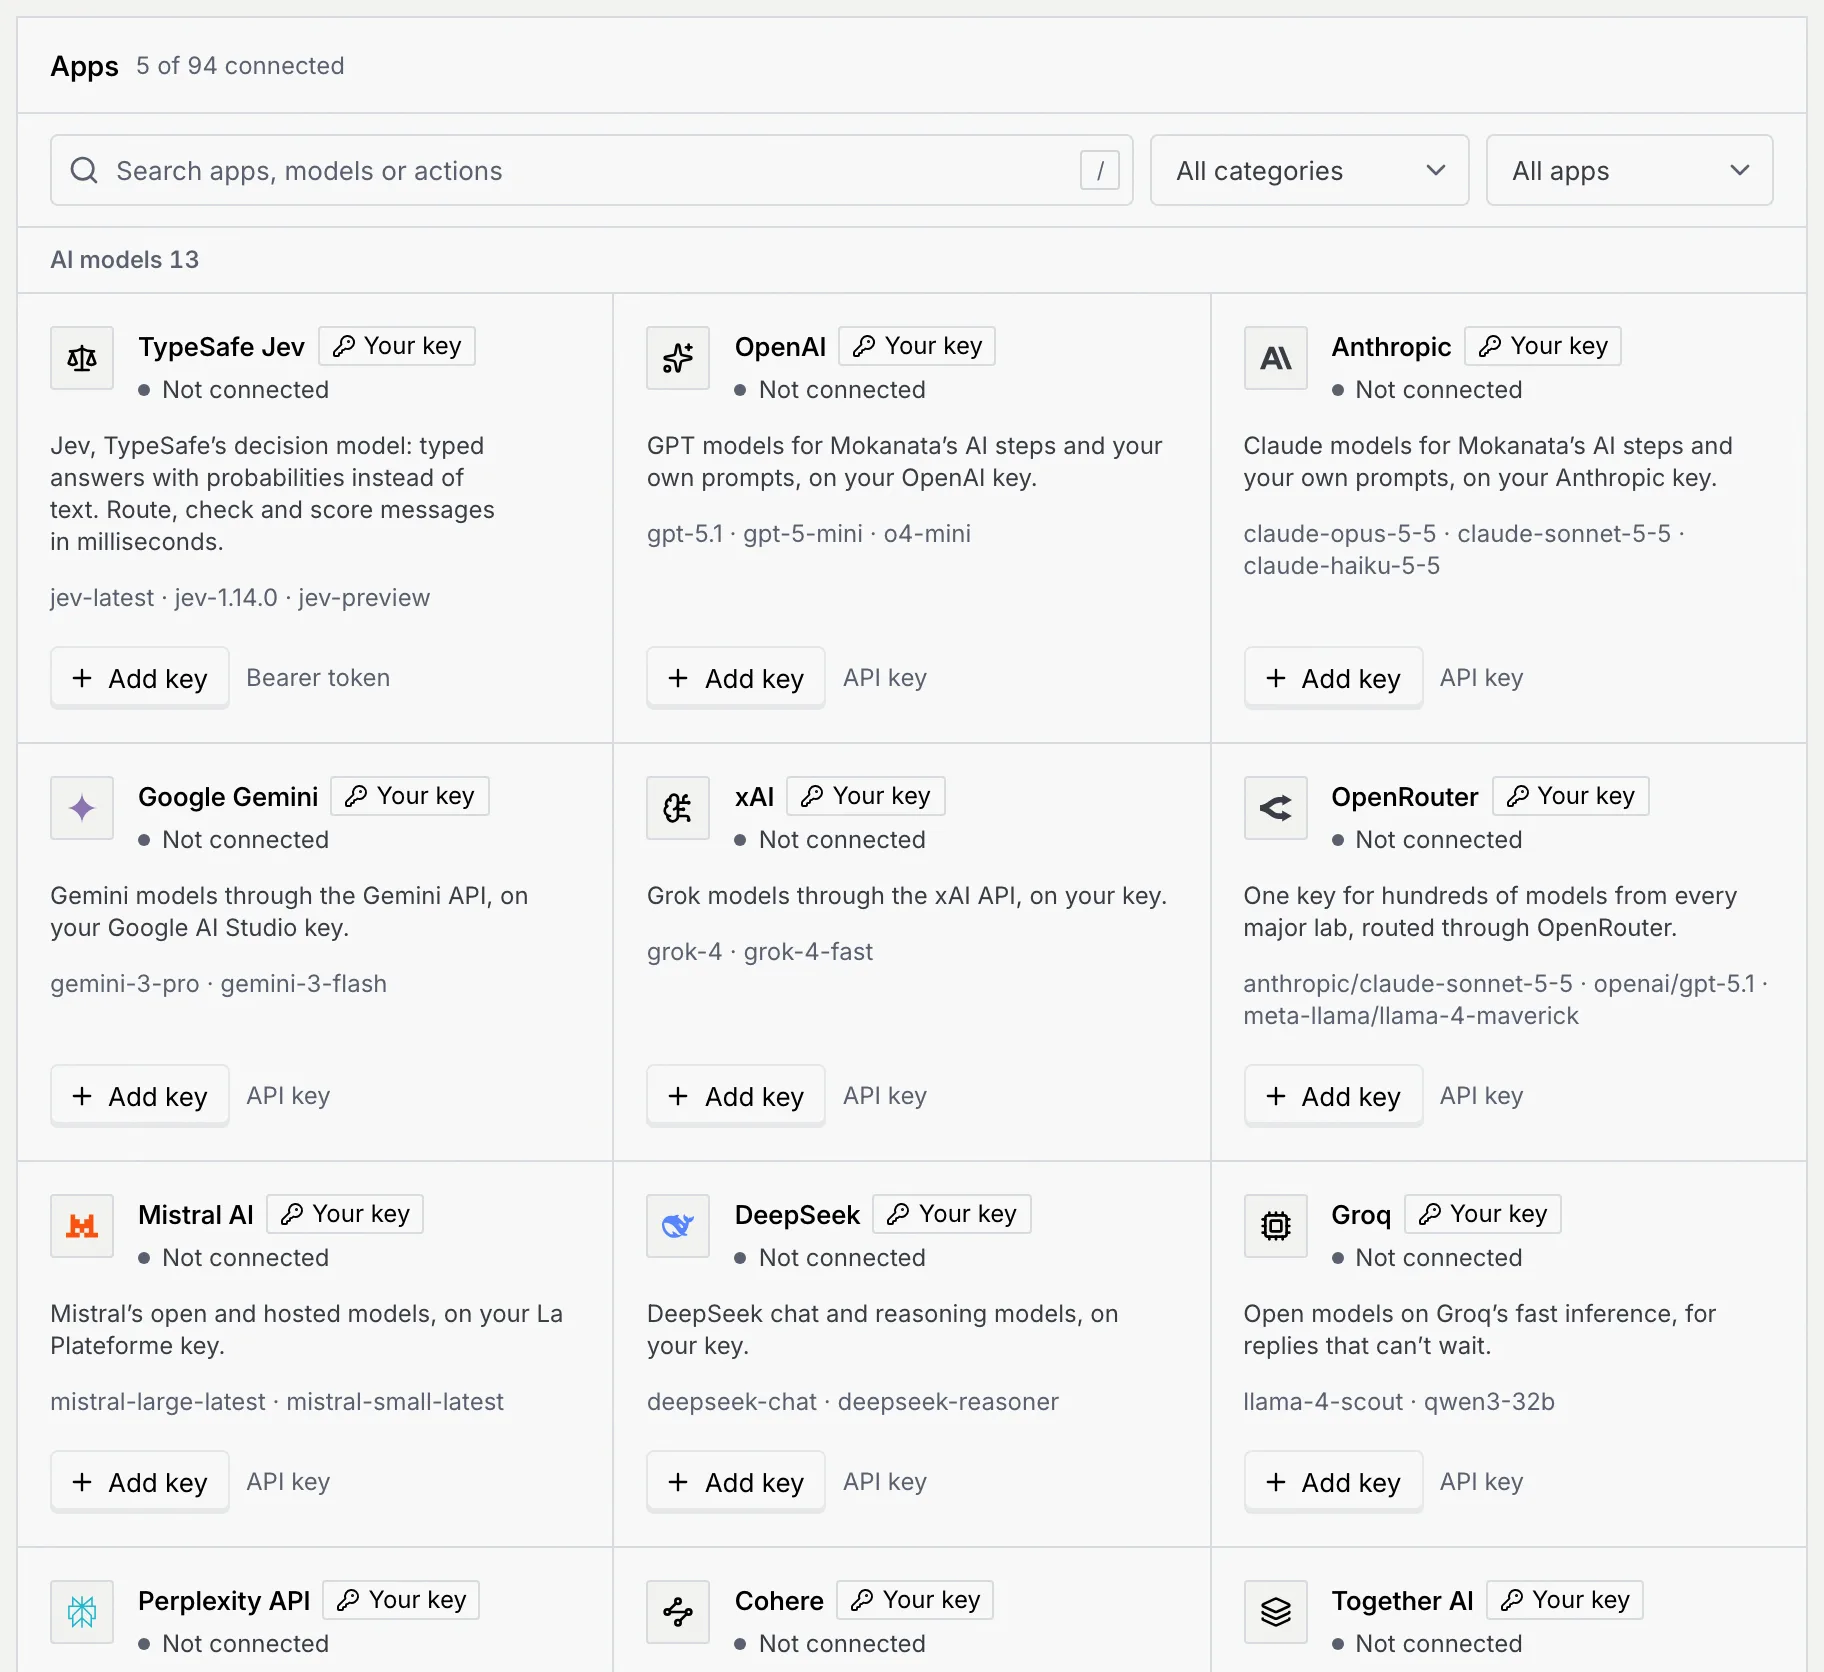Click the xAI logo icon
This screenshot has height=1672, width=1824.
pyautogui.click(x=678, y=808)
